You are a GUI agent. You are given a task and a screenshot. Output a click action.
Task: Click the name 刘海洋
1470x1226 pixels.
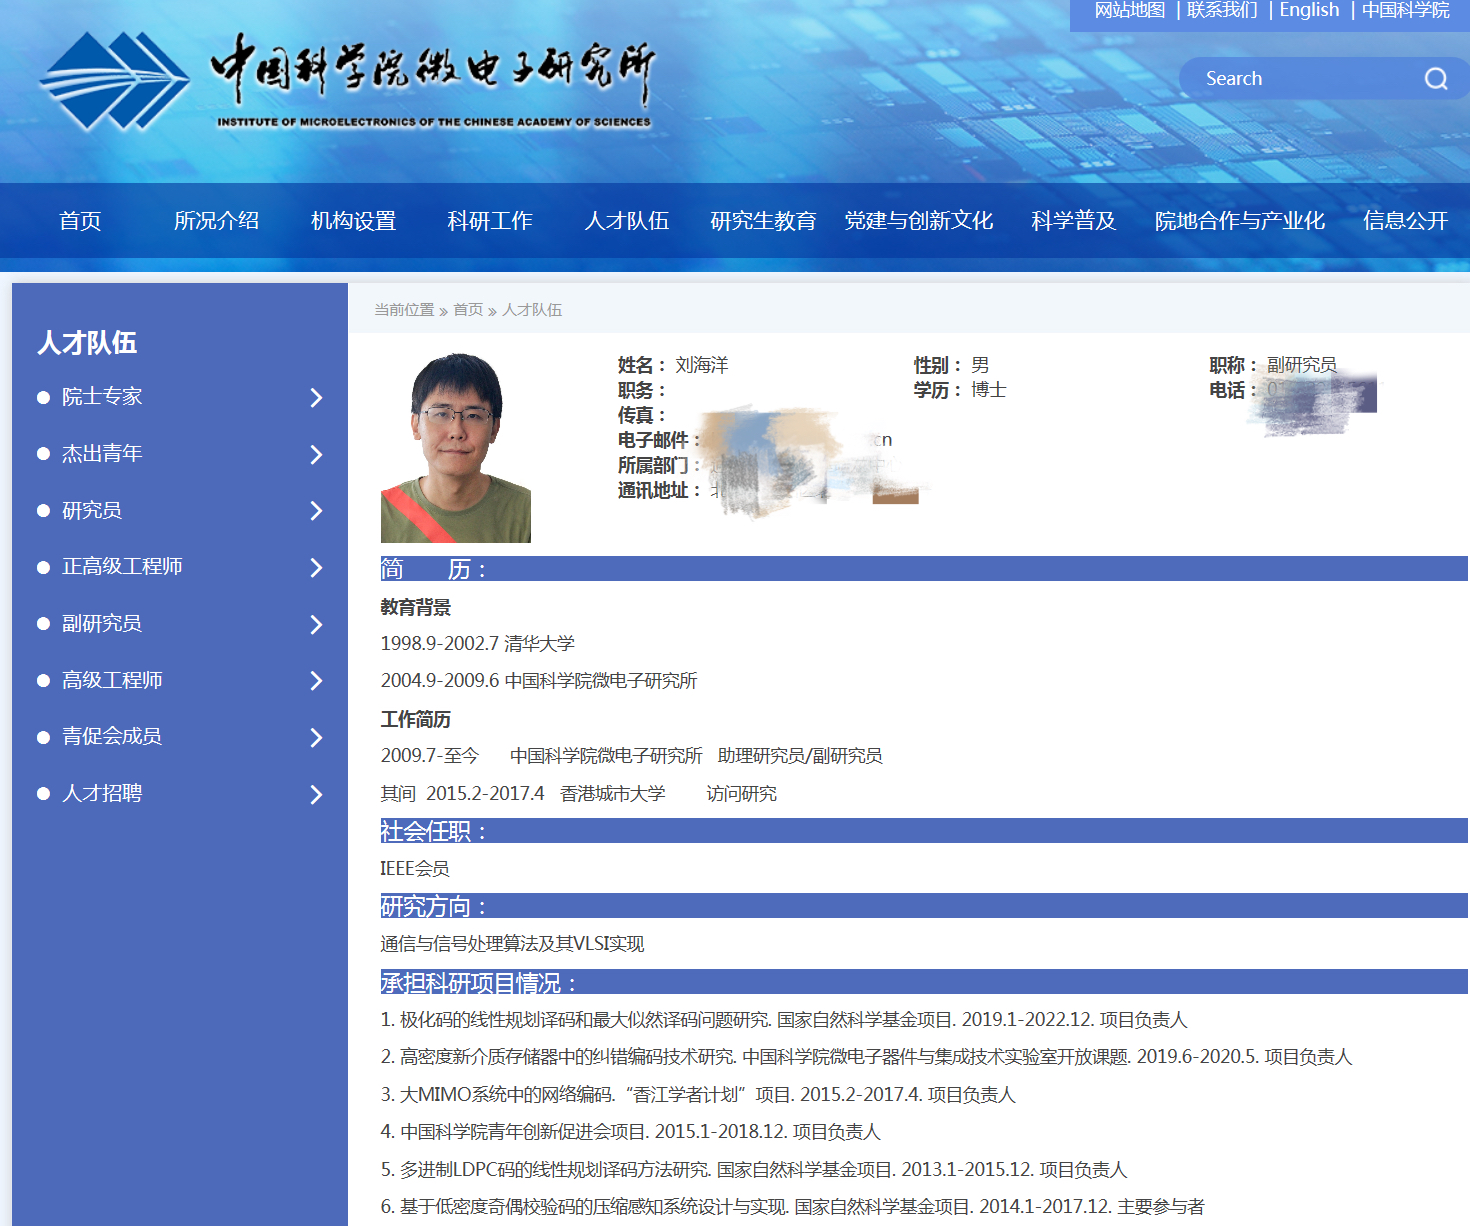[x=702, y=365]
